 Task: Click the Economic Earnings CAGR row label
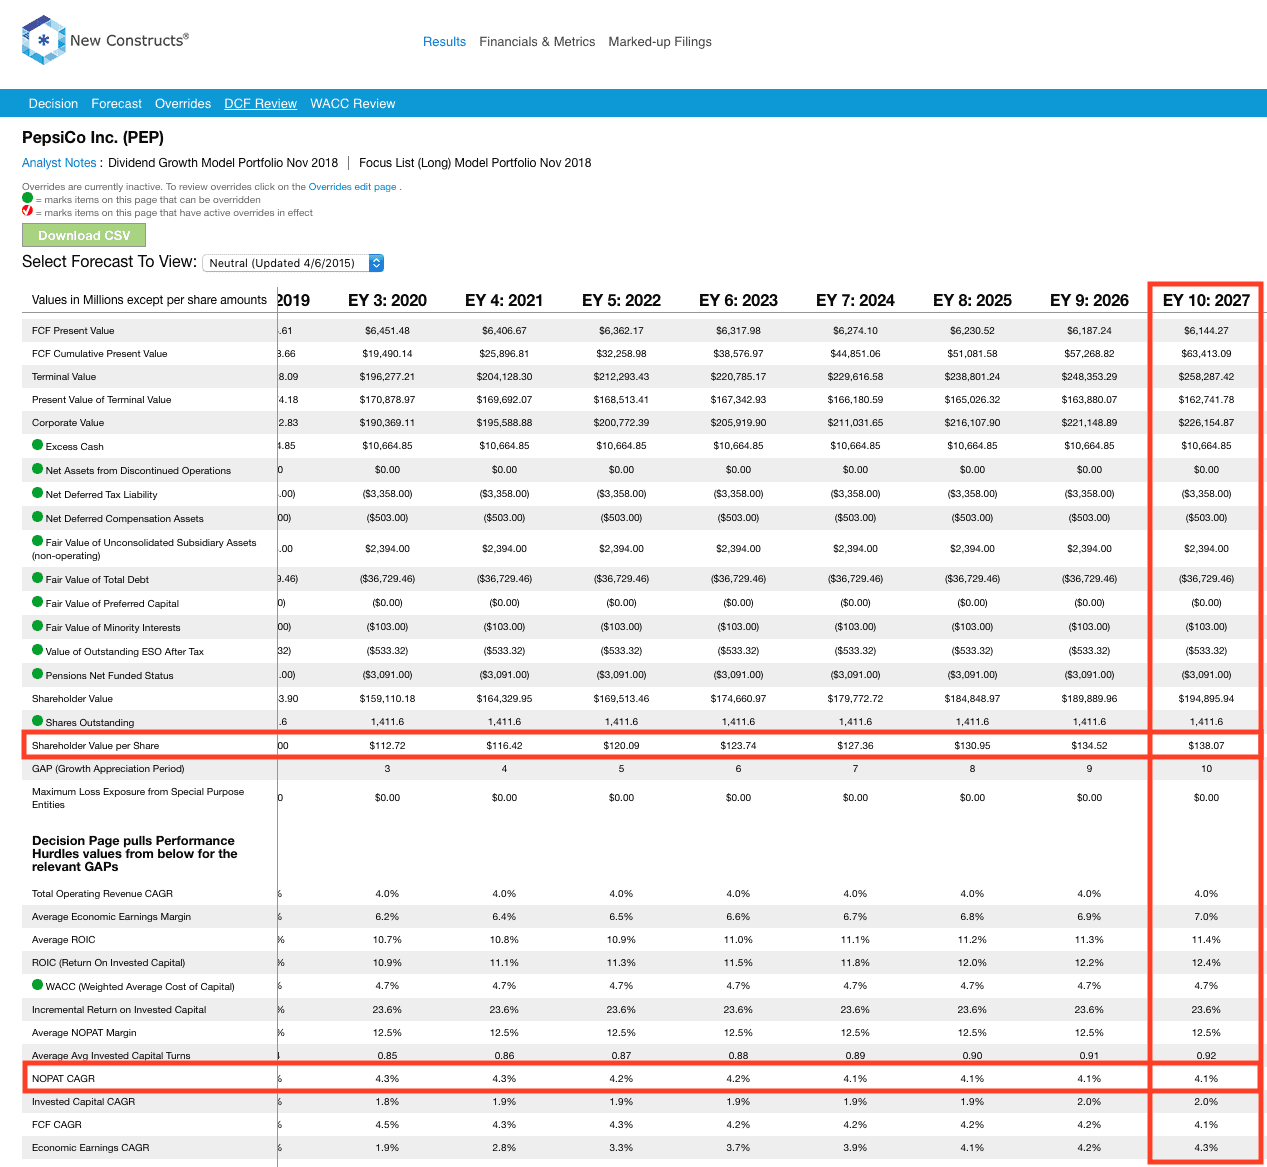[91, 1148]
